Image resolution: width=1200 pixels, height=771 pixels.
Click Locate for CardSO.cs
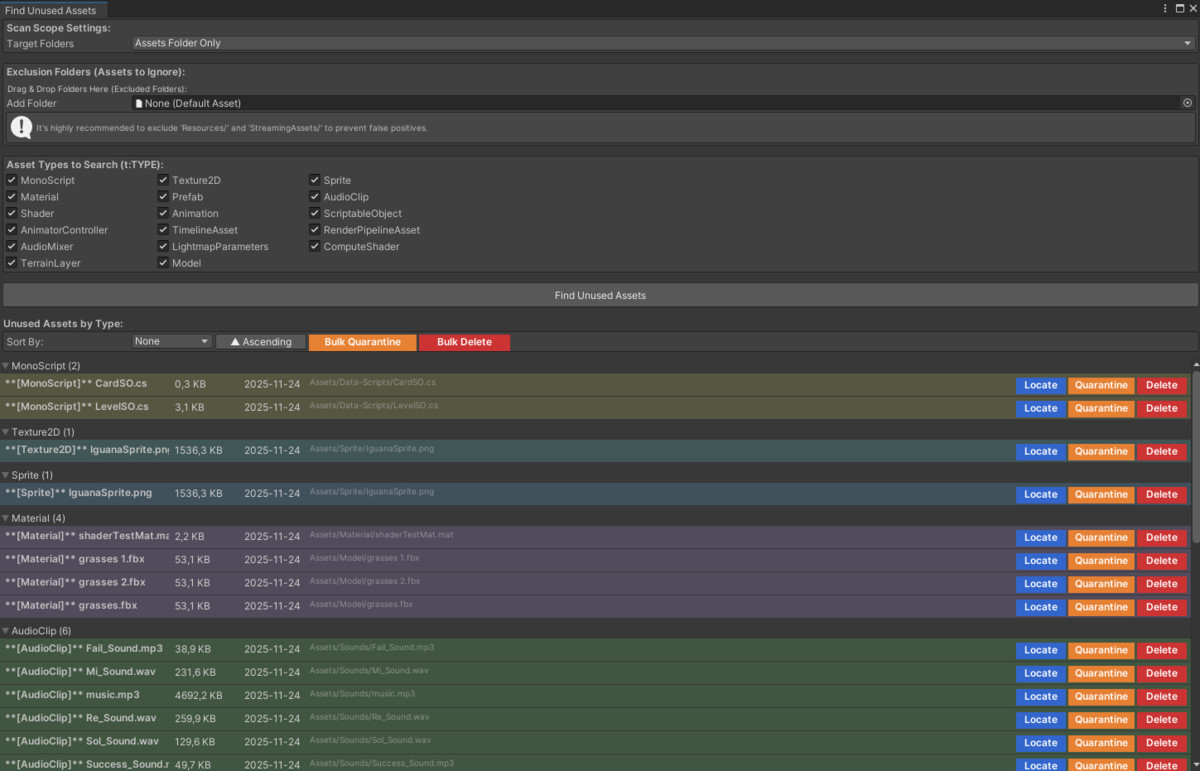click(1040, 385)
